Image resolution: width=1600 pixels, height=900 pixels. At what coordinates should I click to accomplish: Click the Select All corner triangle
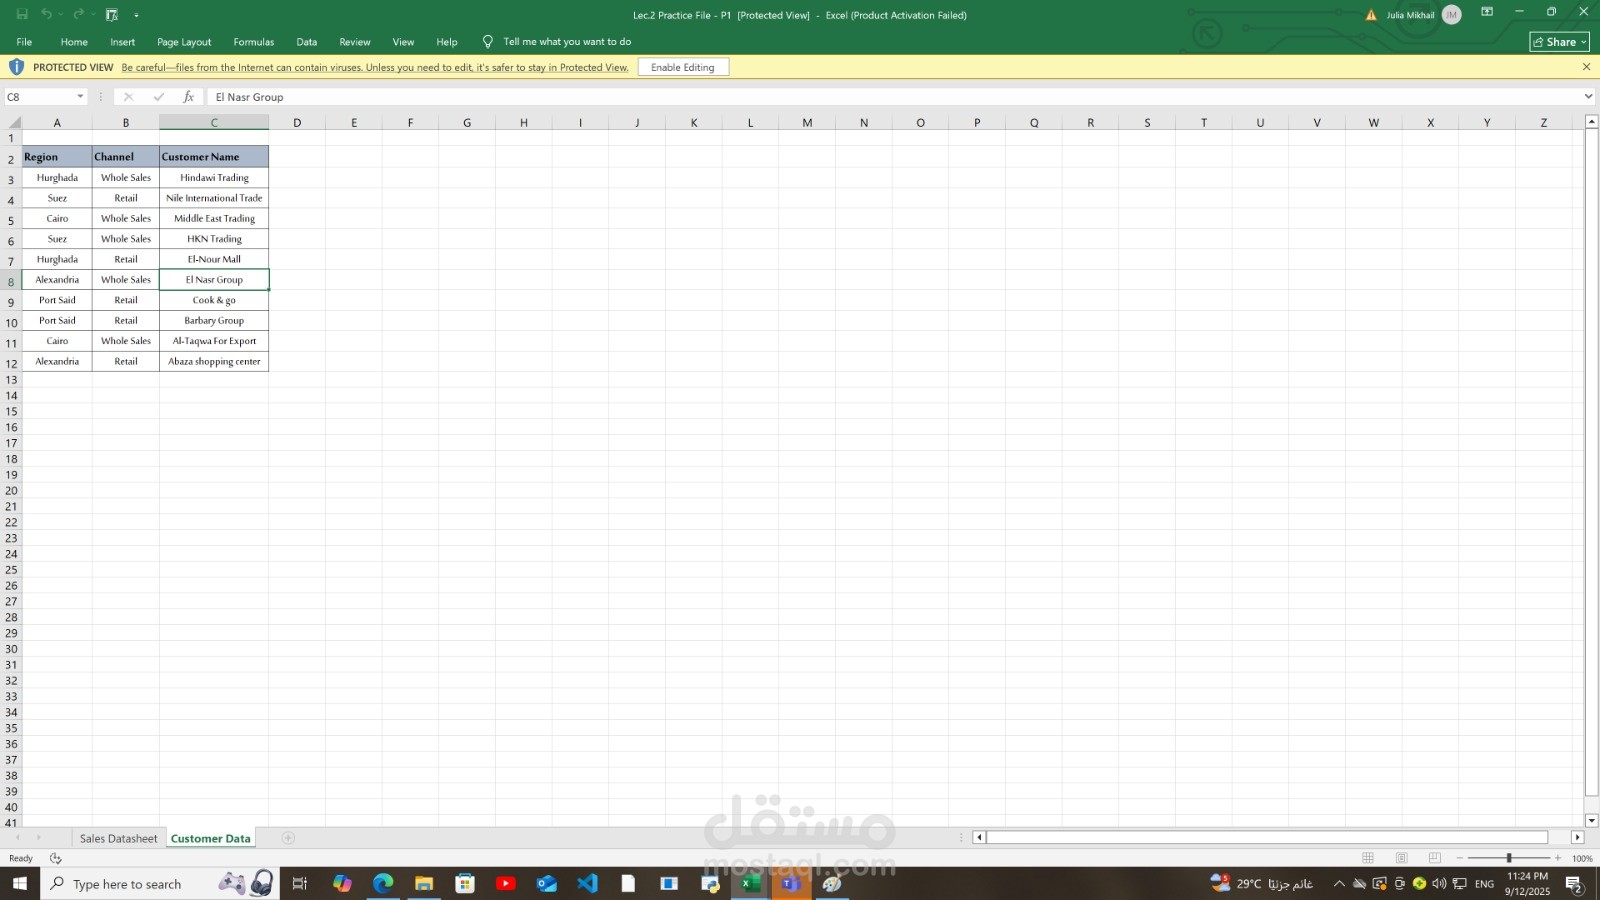[x=14, y=122]
